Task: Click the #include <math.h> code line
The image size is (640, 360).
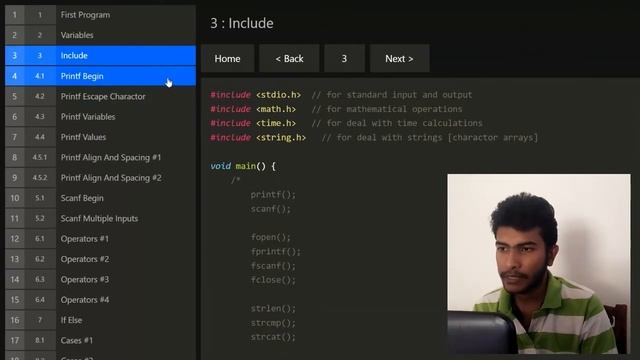Action: click(336, 109)
